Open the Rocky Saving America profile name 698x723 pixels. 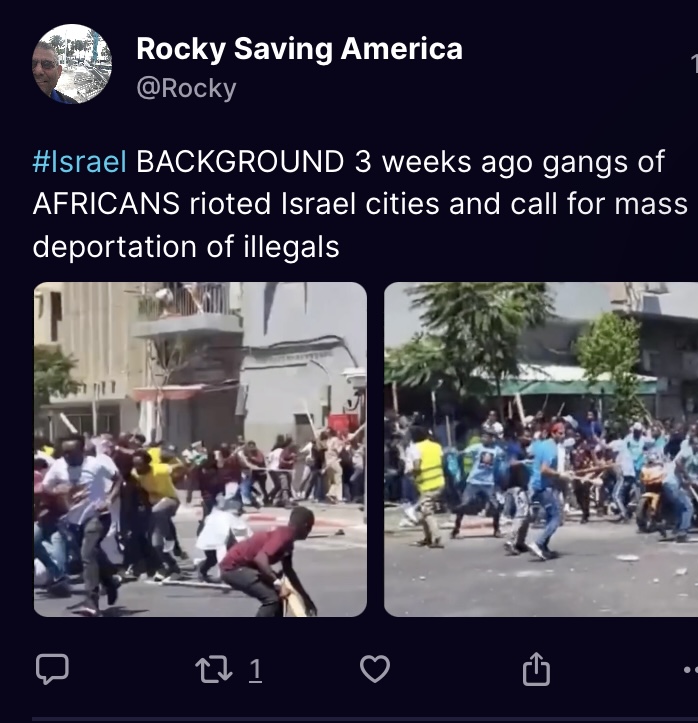[x=299, y=49]
